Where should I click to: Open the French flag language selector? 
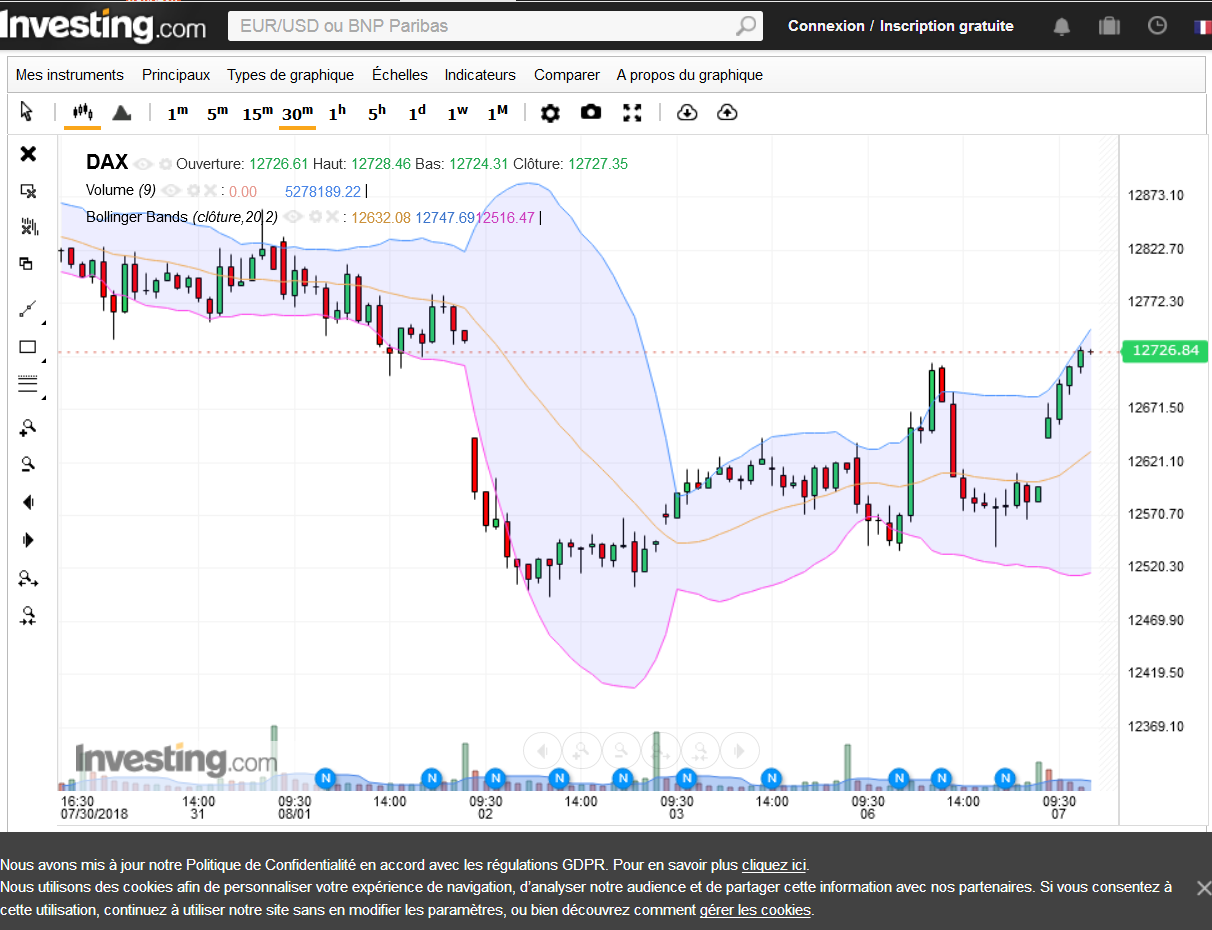[x=1202, y=26]
